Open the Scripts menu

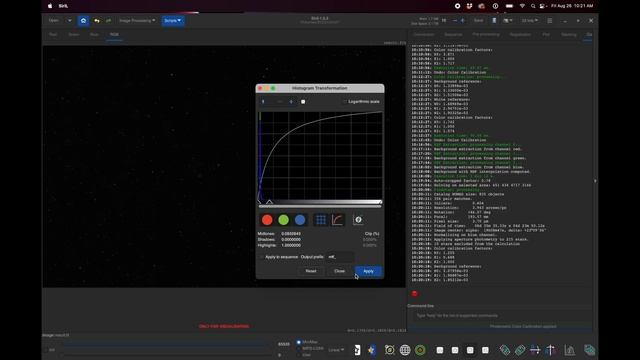pos(173,20)
